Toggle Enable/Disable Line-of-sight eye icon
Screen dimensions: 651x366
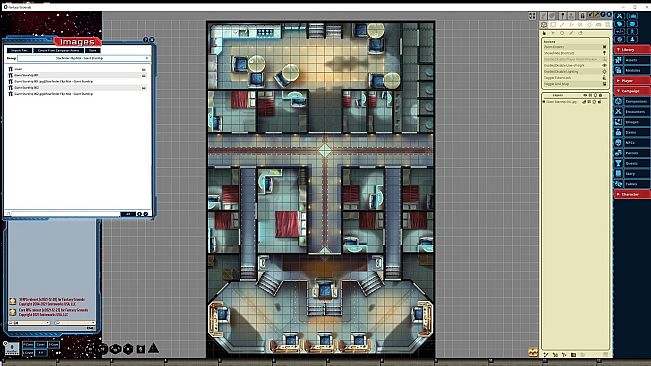click(604, 66)
